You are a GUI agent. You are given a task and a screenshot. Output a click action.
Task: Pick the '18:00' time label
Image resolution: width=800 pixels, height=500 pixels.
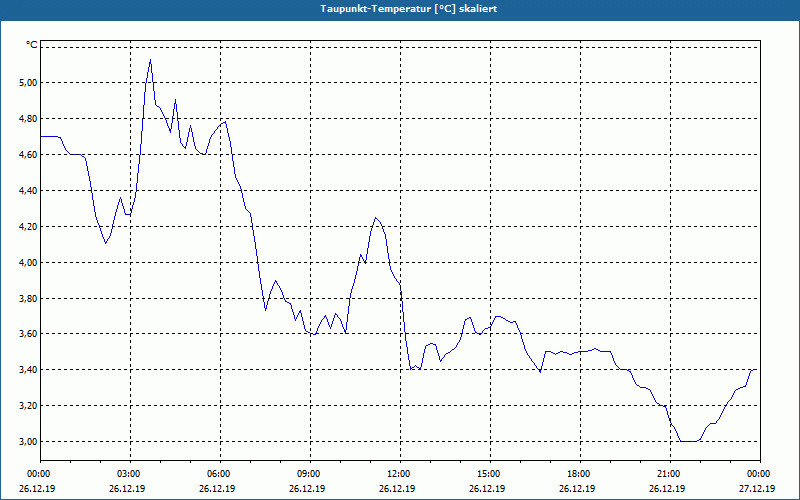tap(578, 474)
